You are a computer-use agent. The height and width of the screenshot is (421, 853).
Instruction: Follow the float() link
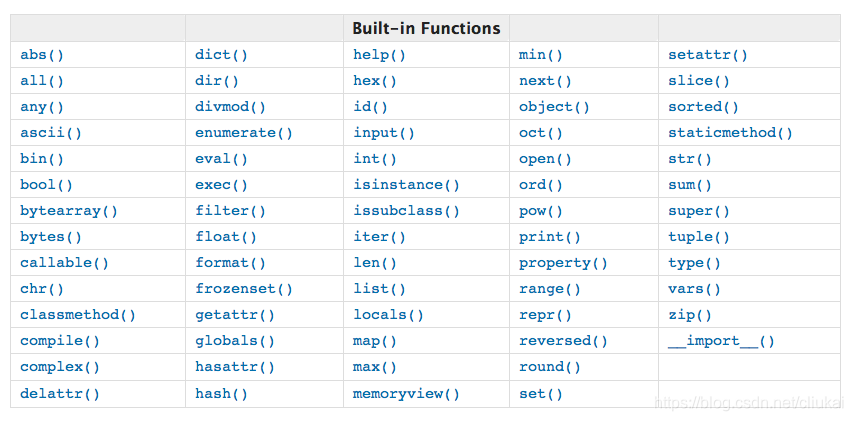(226, 237)
